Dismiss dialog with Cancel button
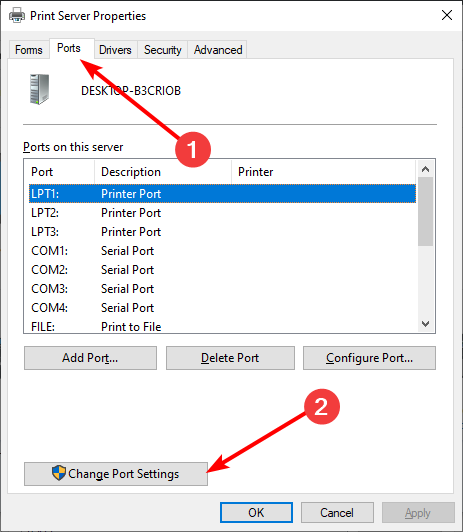 click(x=337, y=512)
